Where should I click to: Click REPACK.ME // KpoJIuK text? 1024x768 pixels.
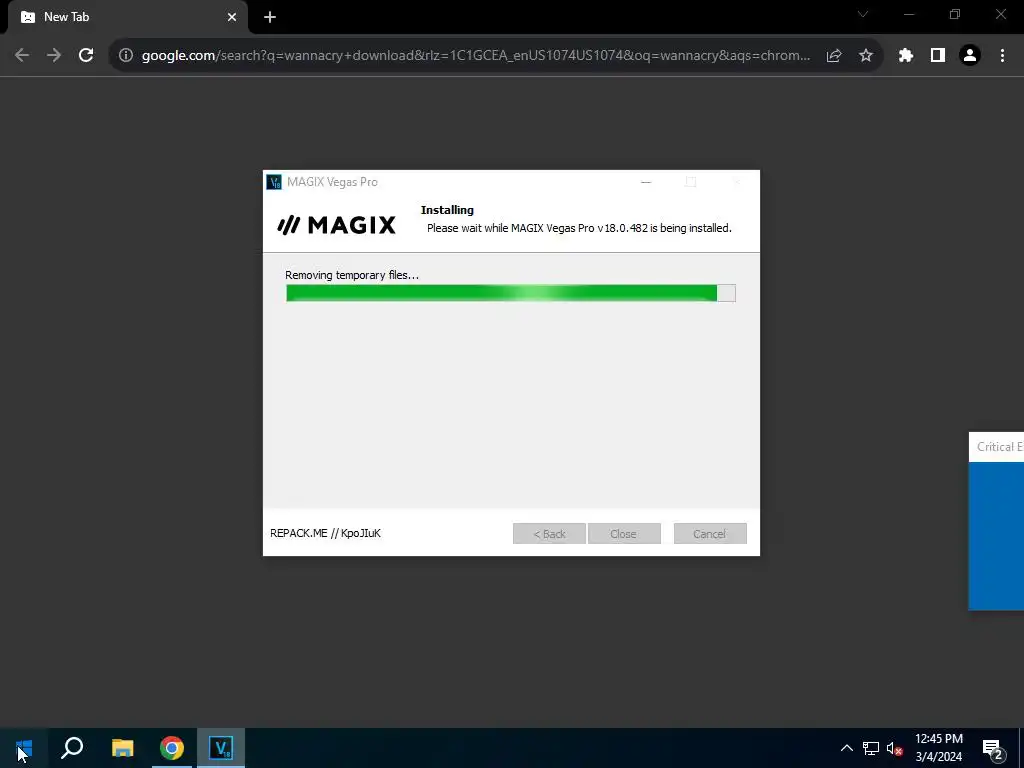[325, 534]
